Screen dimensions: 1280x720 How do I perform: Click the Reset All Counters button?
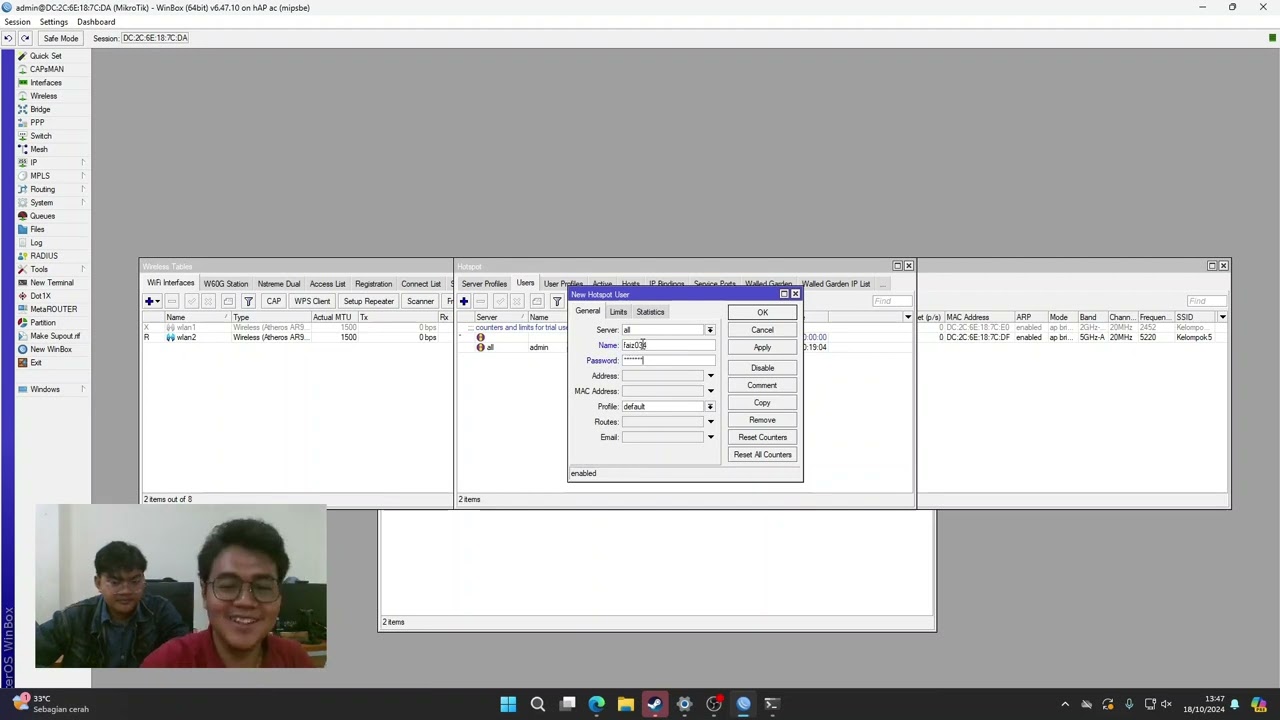[x=762, y=455]
